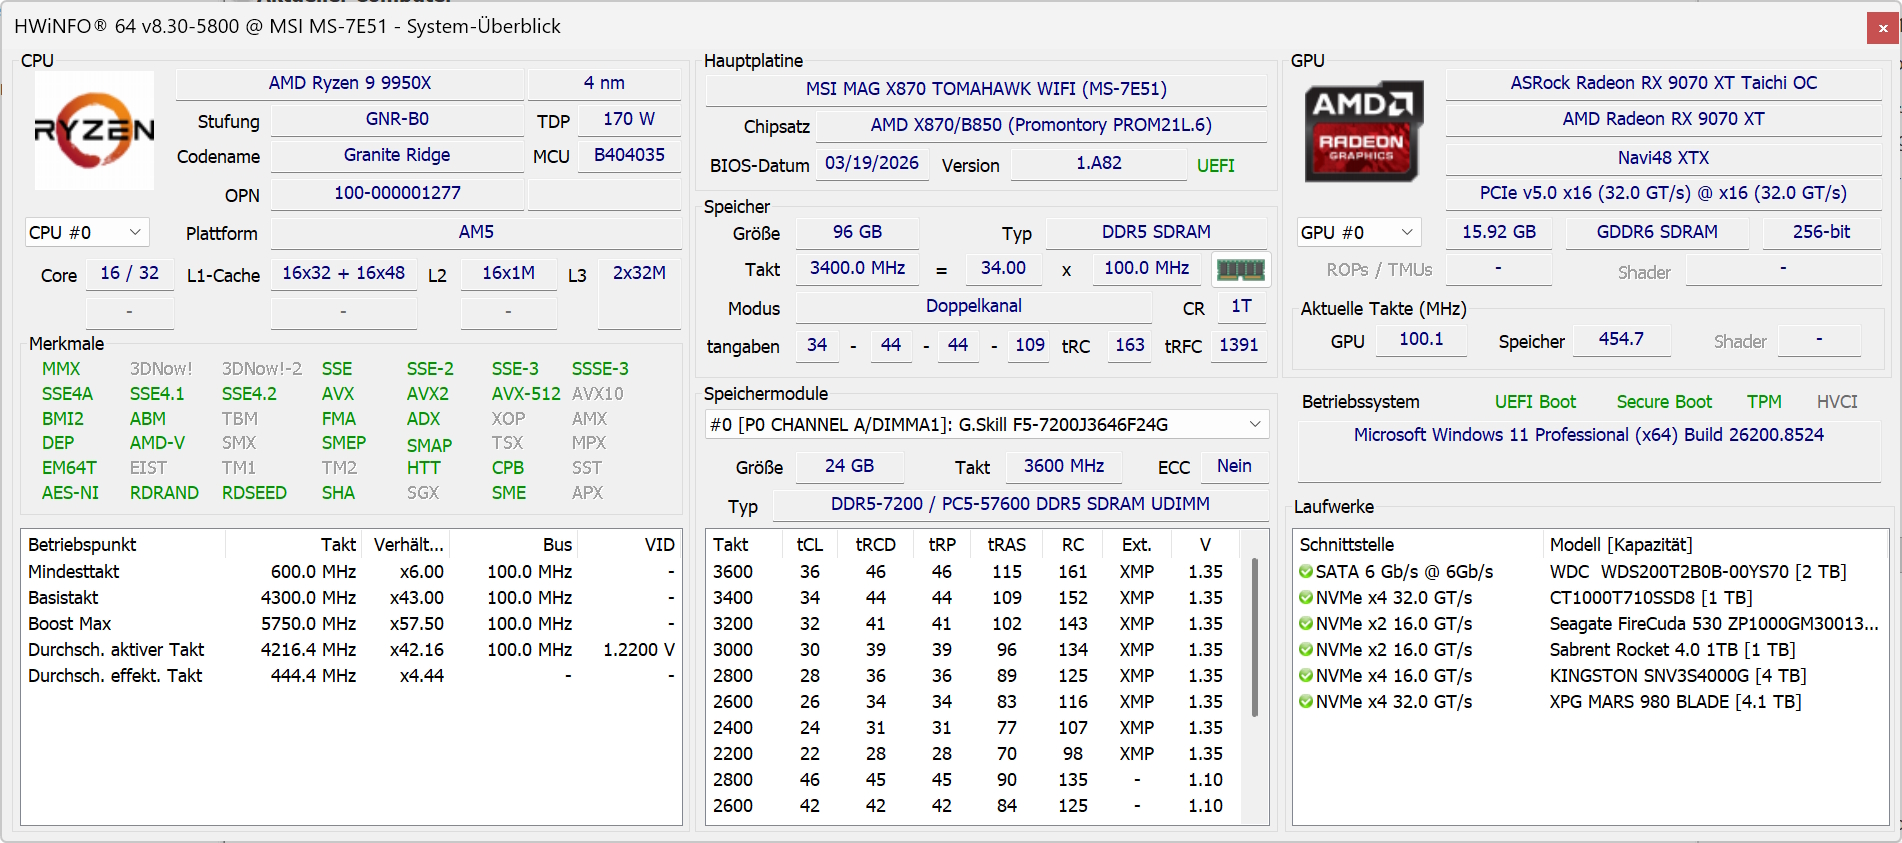Click the 96 GB memory size field
Image resolution: width=1902 pixels, height=843 pixels.
pyautogui.click(x=857, y=232)
